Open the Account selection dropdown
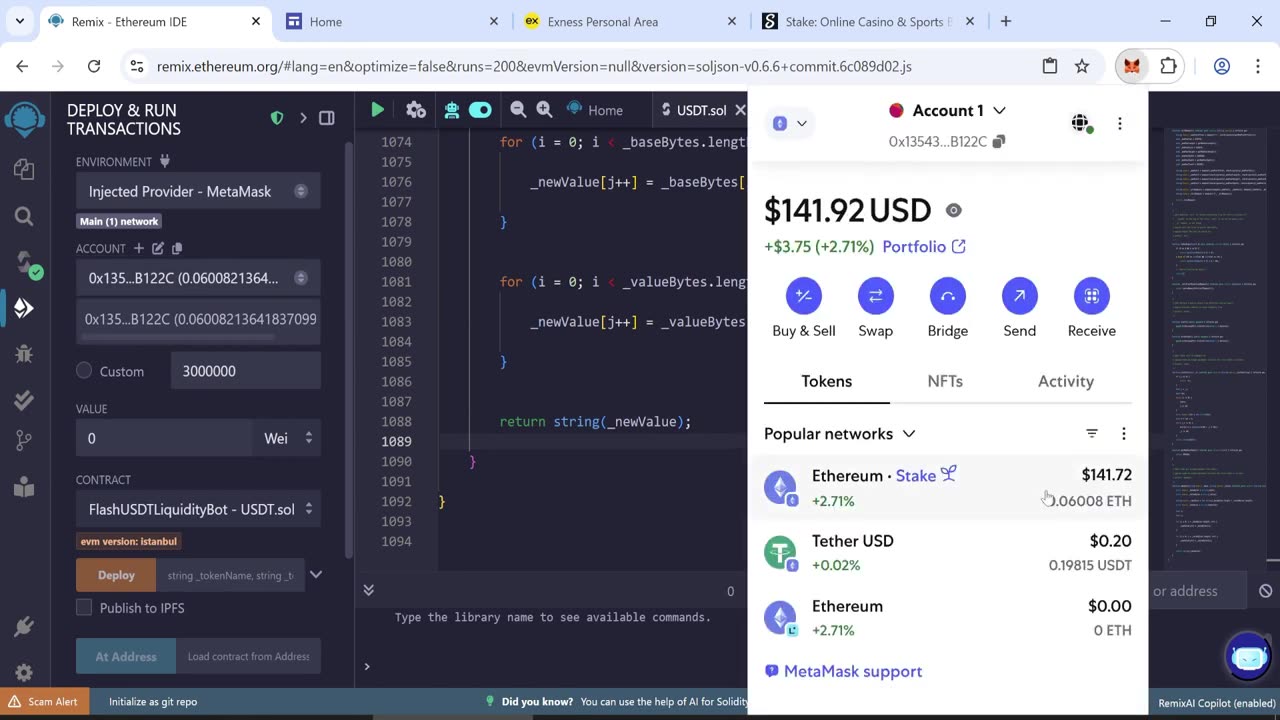The width and height of the screenshot is (1280, 720). pos(198,278)
